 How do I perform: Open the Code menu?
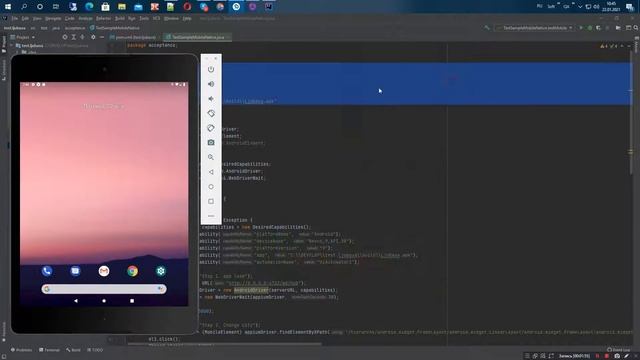(x=70, y=18)
